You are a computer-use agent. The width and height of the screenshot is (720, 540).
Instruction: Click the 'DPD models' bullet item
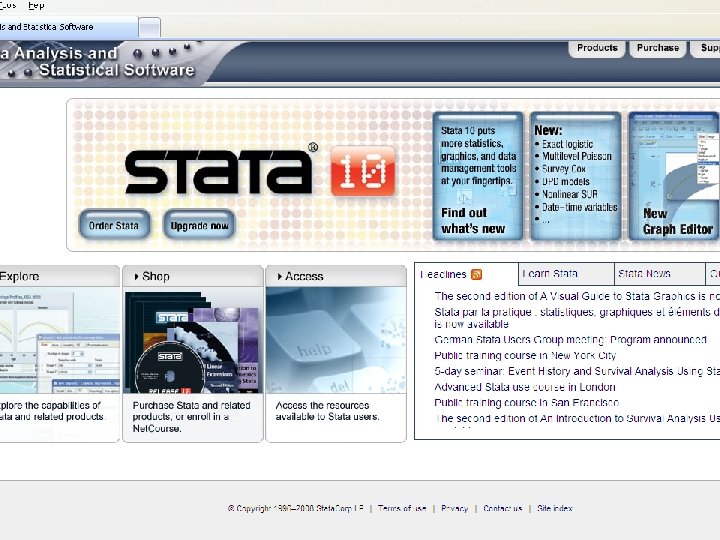pos(565,182)
